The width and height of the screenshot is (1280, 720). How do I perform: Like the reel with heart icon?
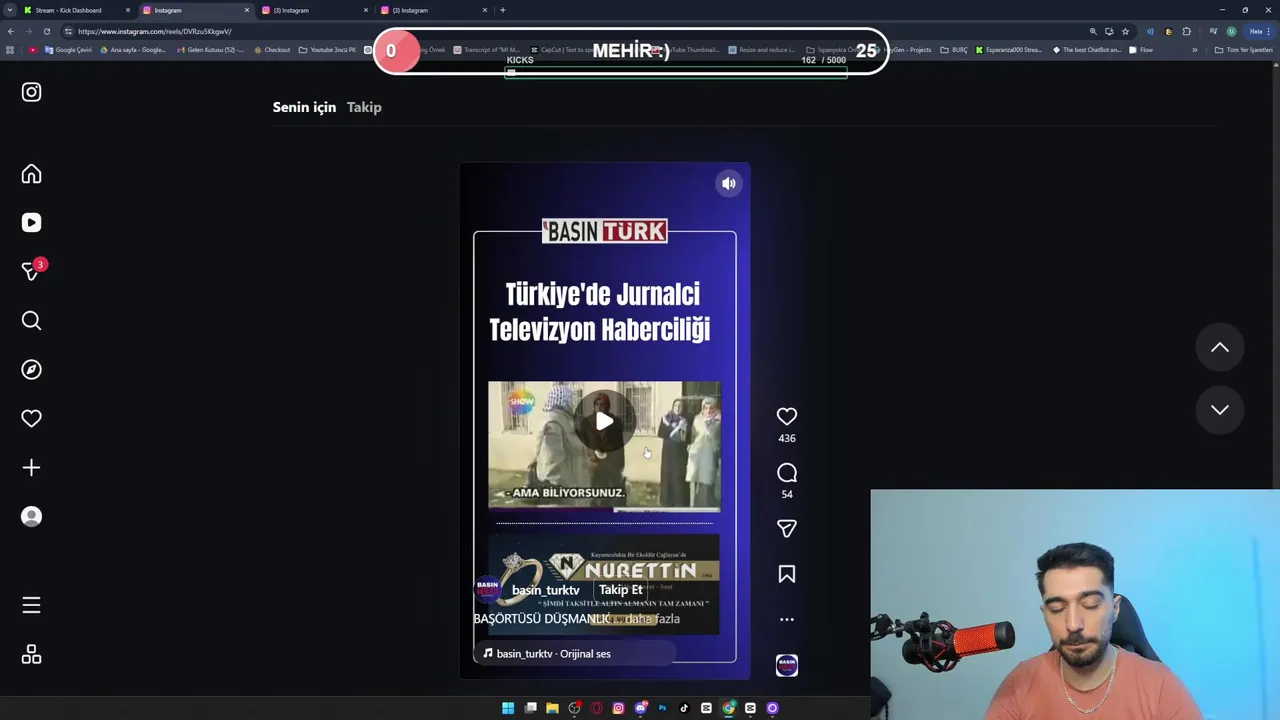[787, 416]
